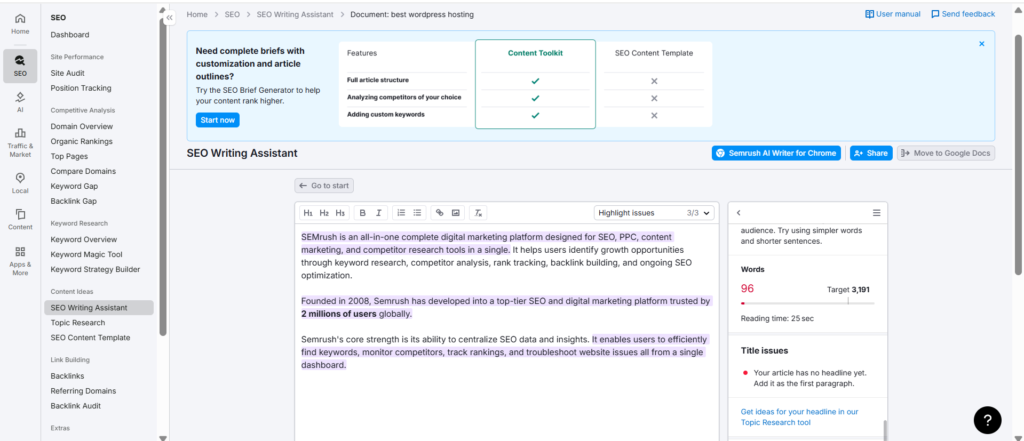Apply Heading 3 format in the editor toolbar
Viewport: 1024px width, 441px height.
[340, 212]
